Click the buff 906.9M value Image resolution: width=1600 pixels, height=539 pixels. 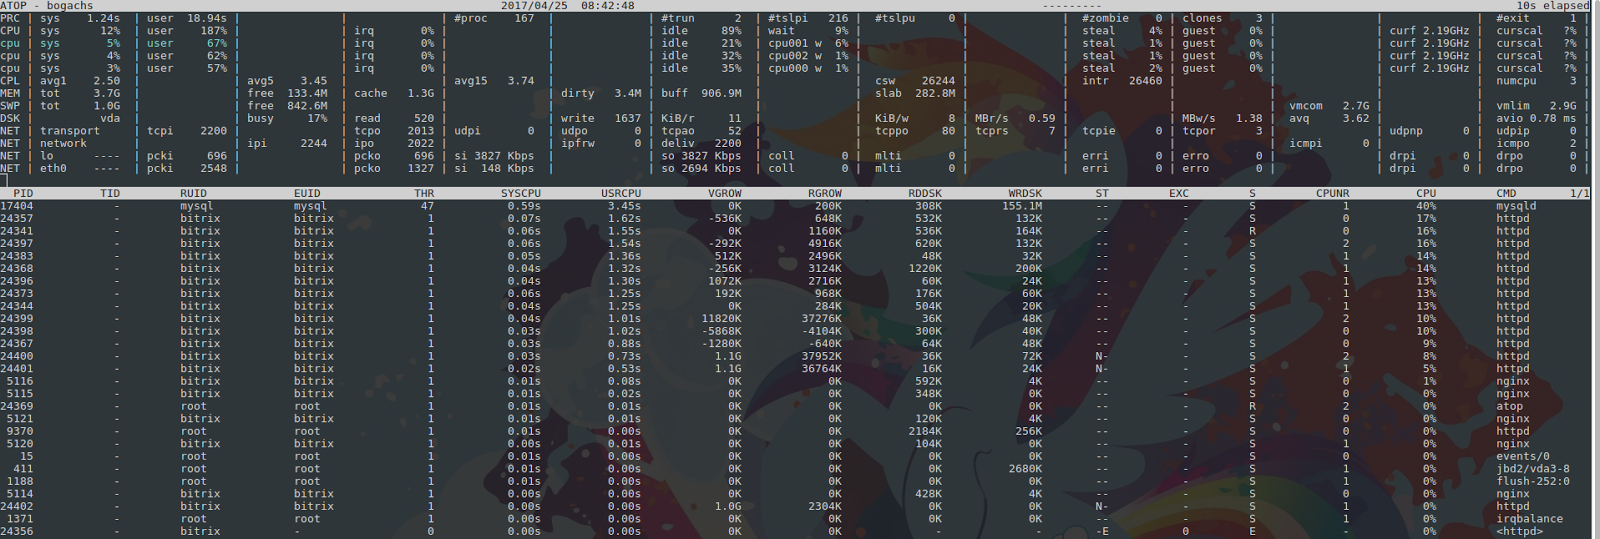[701, 93]
